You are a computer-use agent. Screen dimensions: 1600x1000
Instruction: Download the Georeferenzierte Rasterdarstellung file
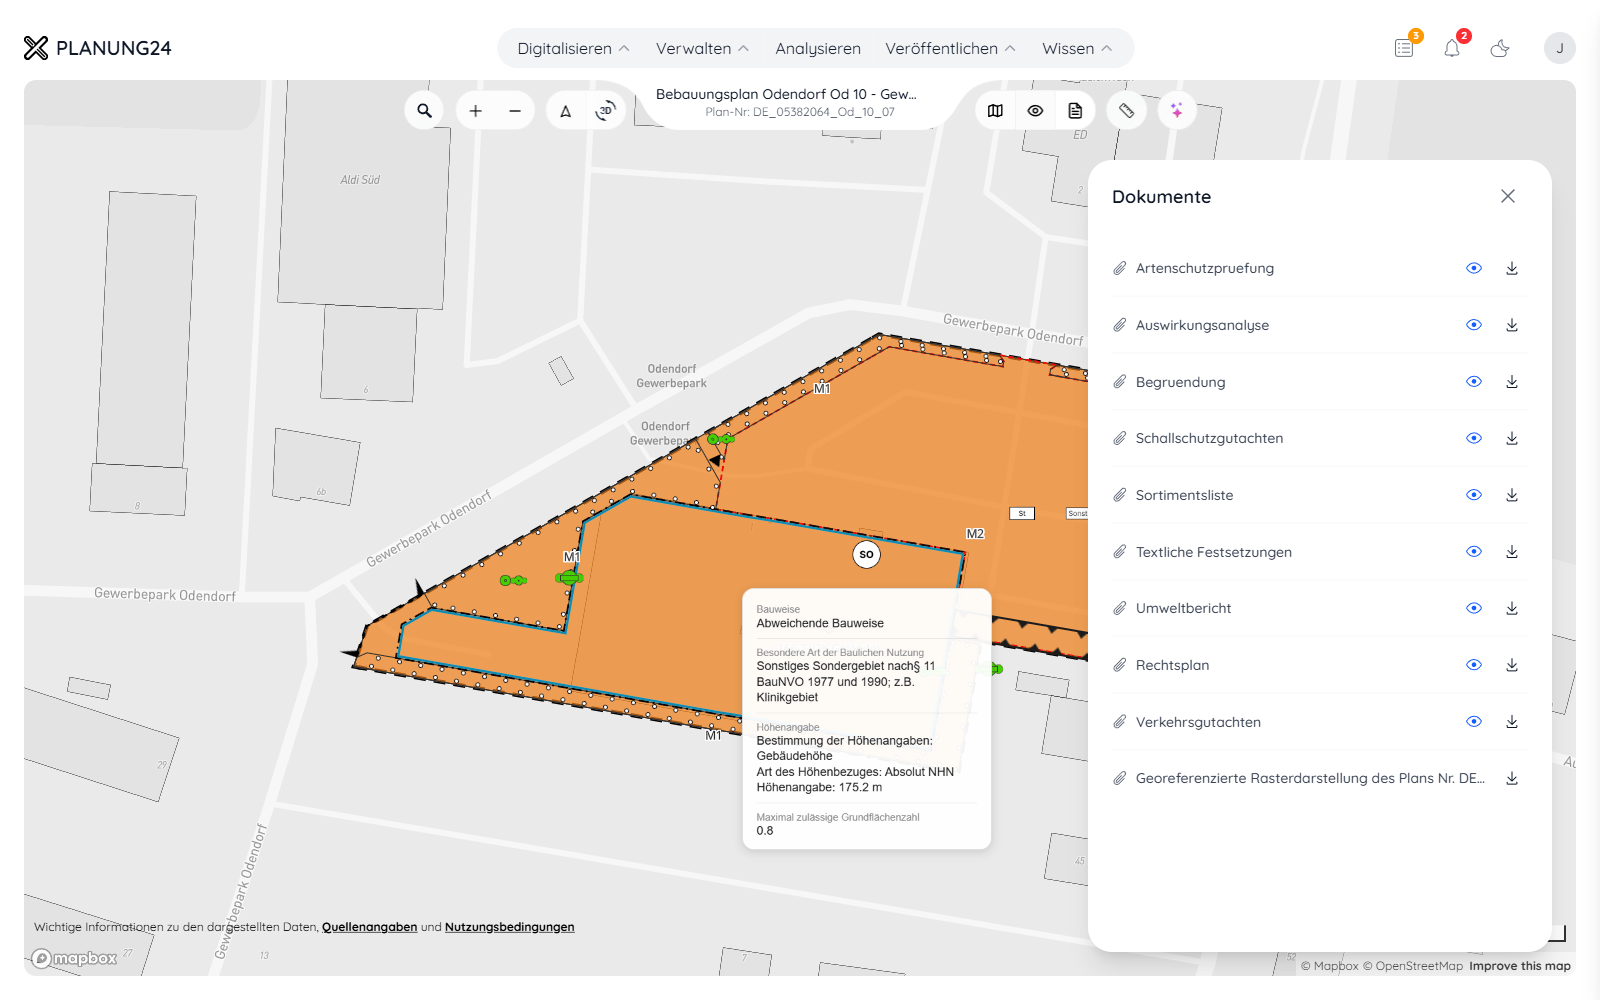pos(1512,778)
